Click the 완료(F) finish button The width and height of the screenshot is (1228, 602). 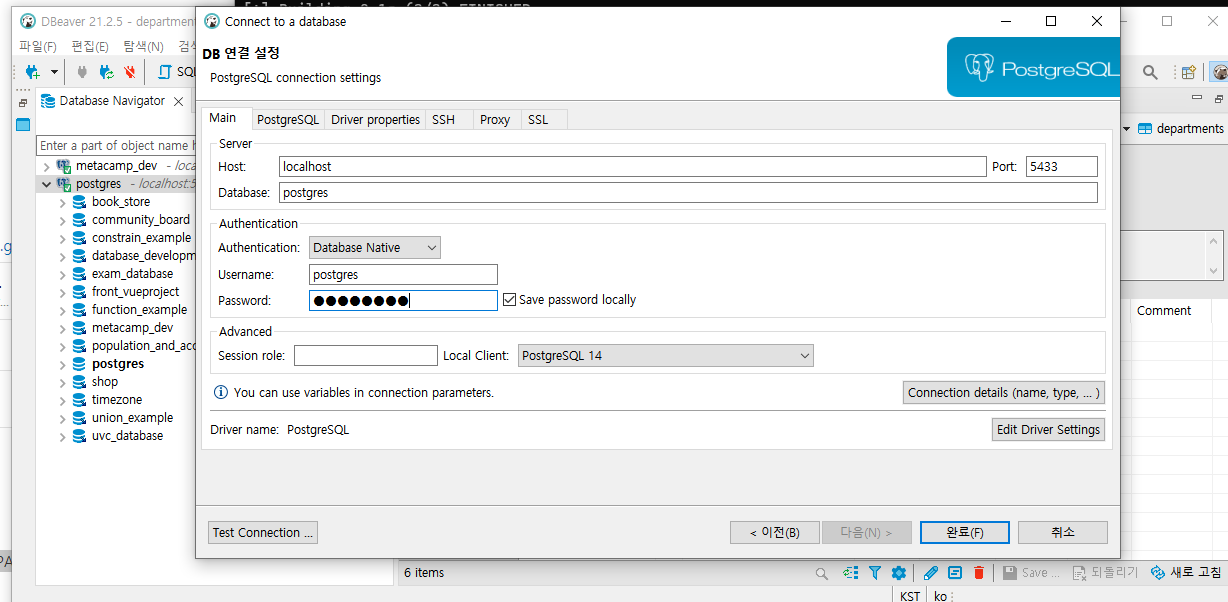click(965, 533)
